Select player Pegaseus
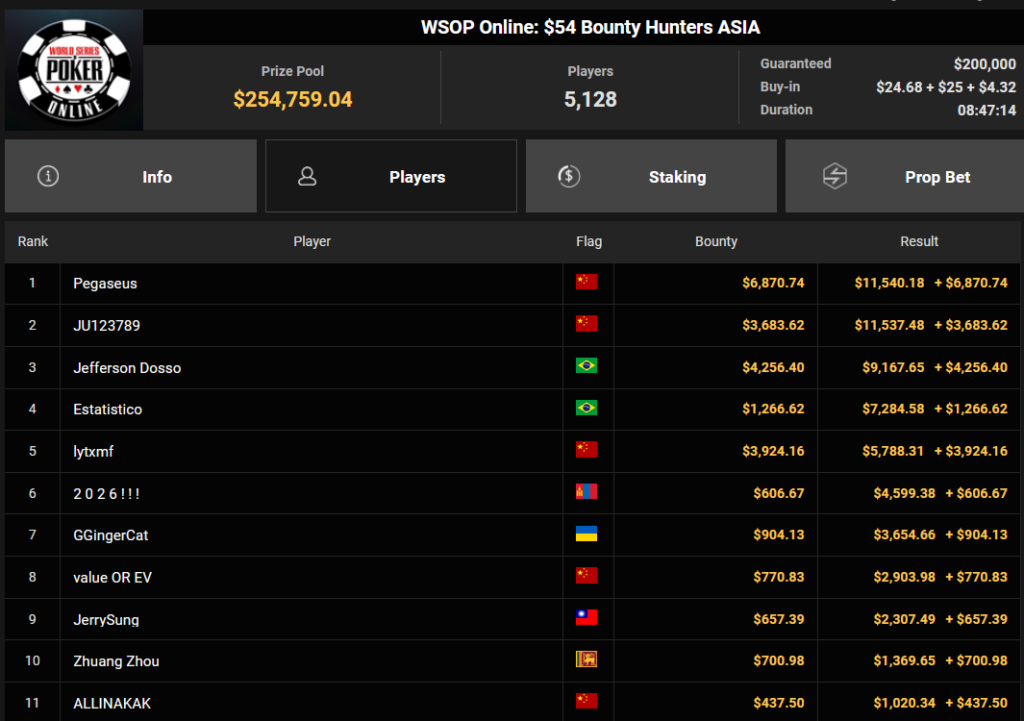The height and width of the screenshot is (721, 1024). [105, 283]
